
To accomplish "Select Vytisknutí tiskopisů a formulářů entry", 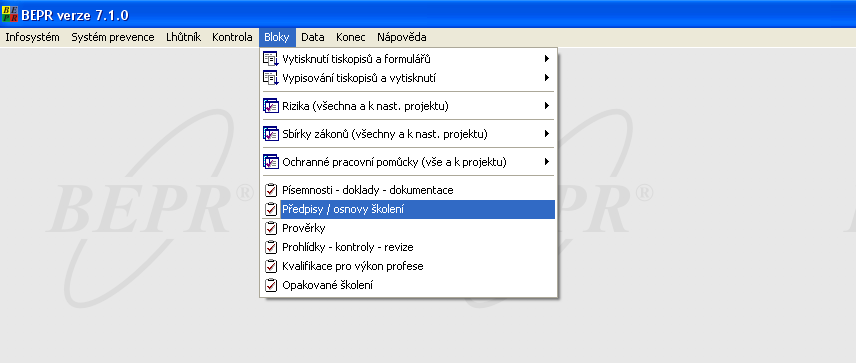I will pos(408,59).
